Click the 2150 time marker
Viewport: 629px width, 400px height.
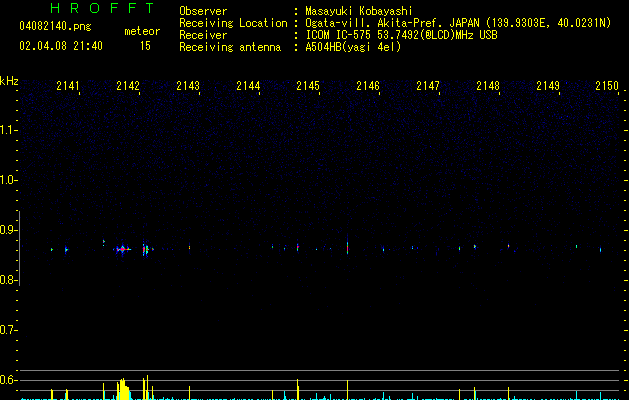[607, 85]
